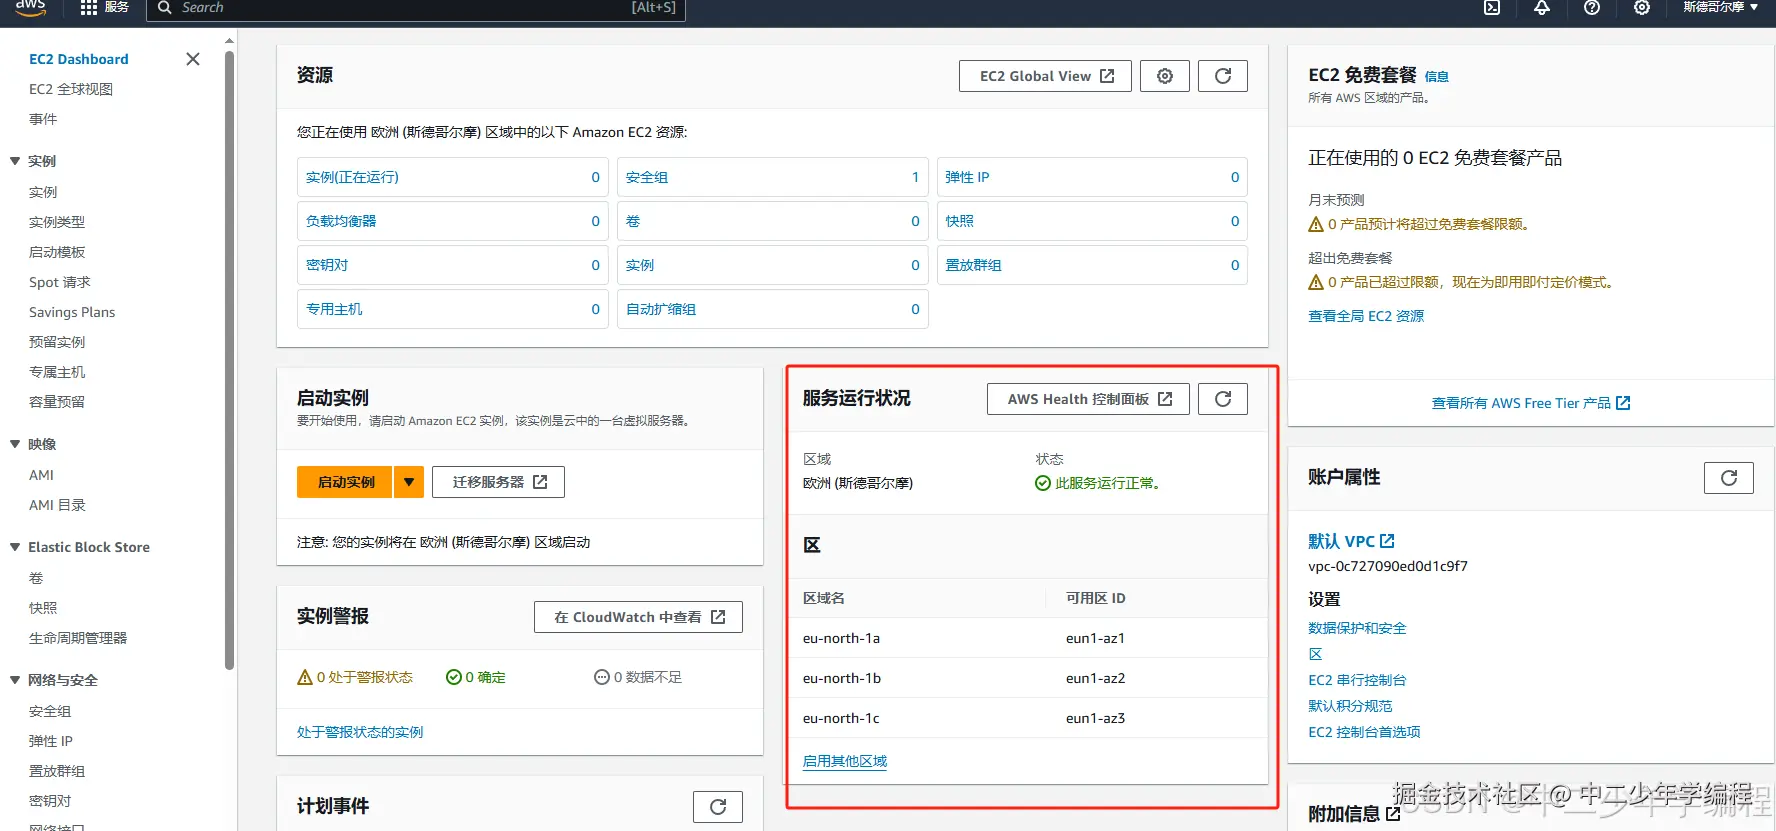Open 容量预留 in sidebar

(57, 402)
